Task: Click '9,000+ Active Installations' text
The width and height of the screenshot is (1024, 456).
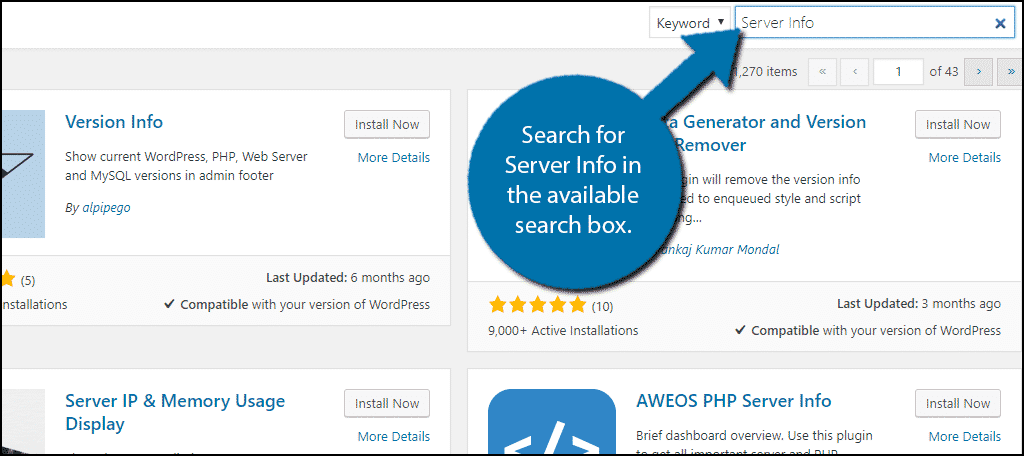Action: click(x=563, y=331)
